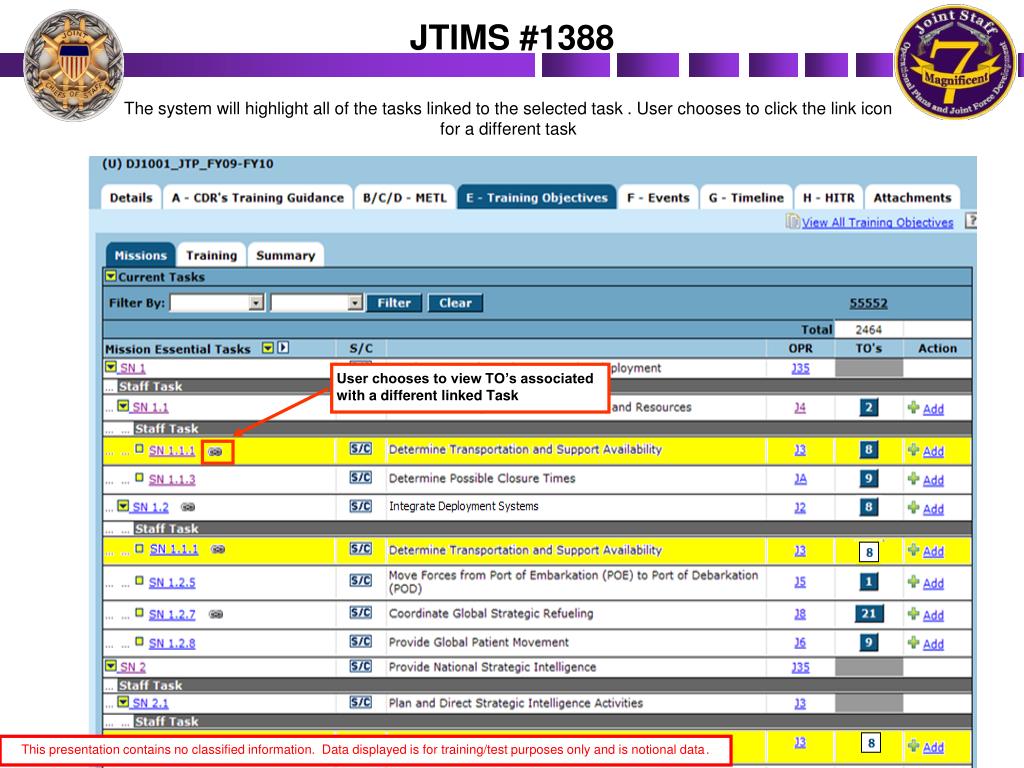
Task: Go to the F - Events tab
Action: point(658,197)
